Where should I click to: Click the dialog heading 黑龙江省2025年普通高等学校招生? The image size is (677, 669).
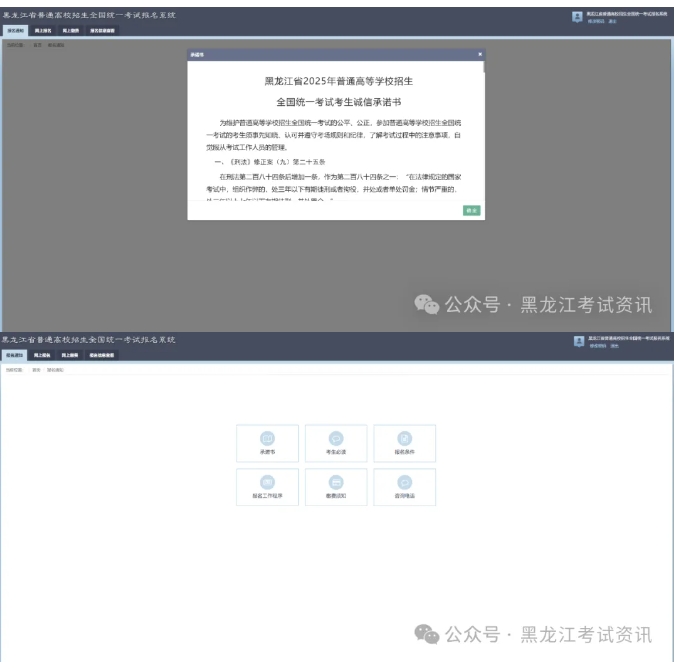click(338, 81)
